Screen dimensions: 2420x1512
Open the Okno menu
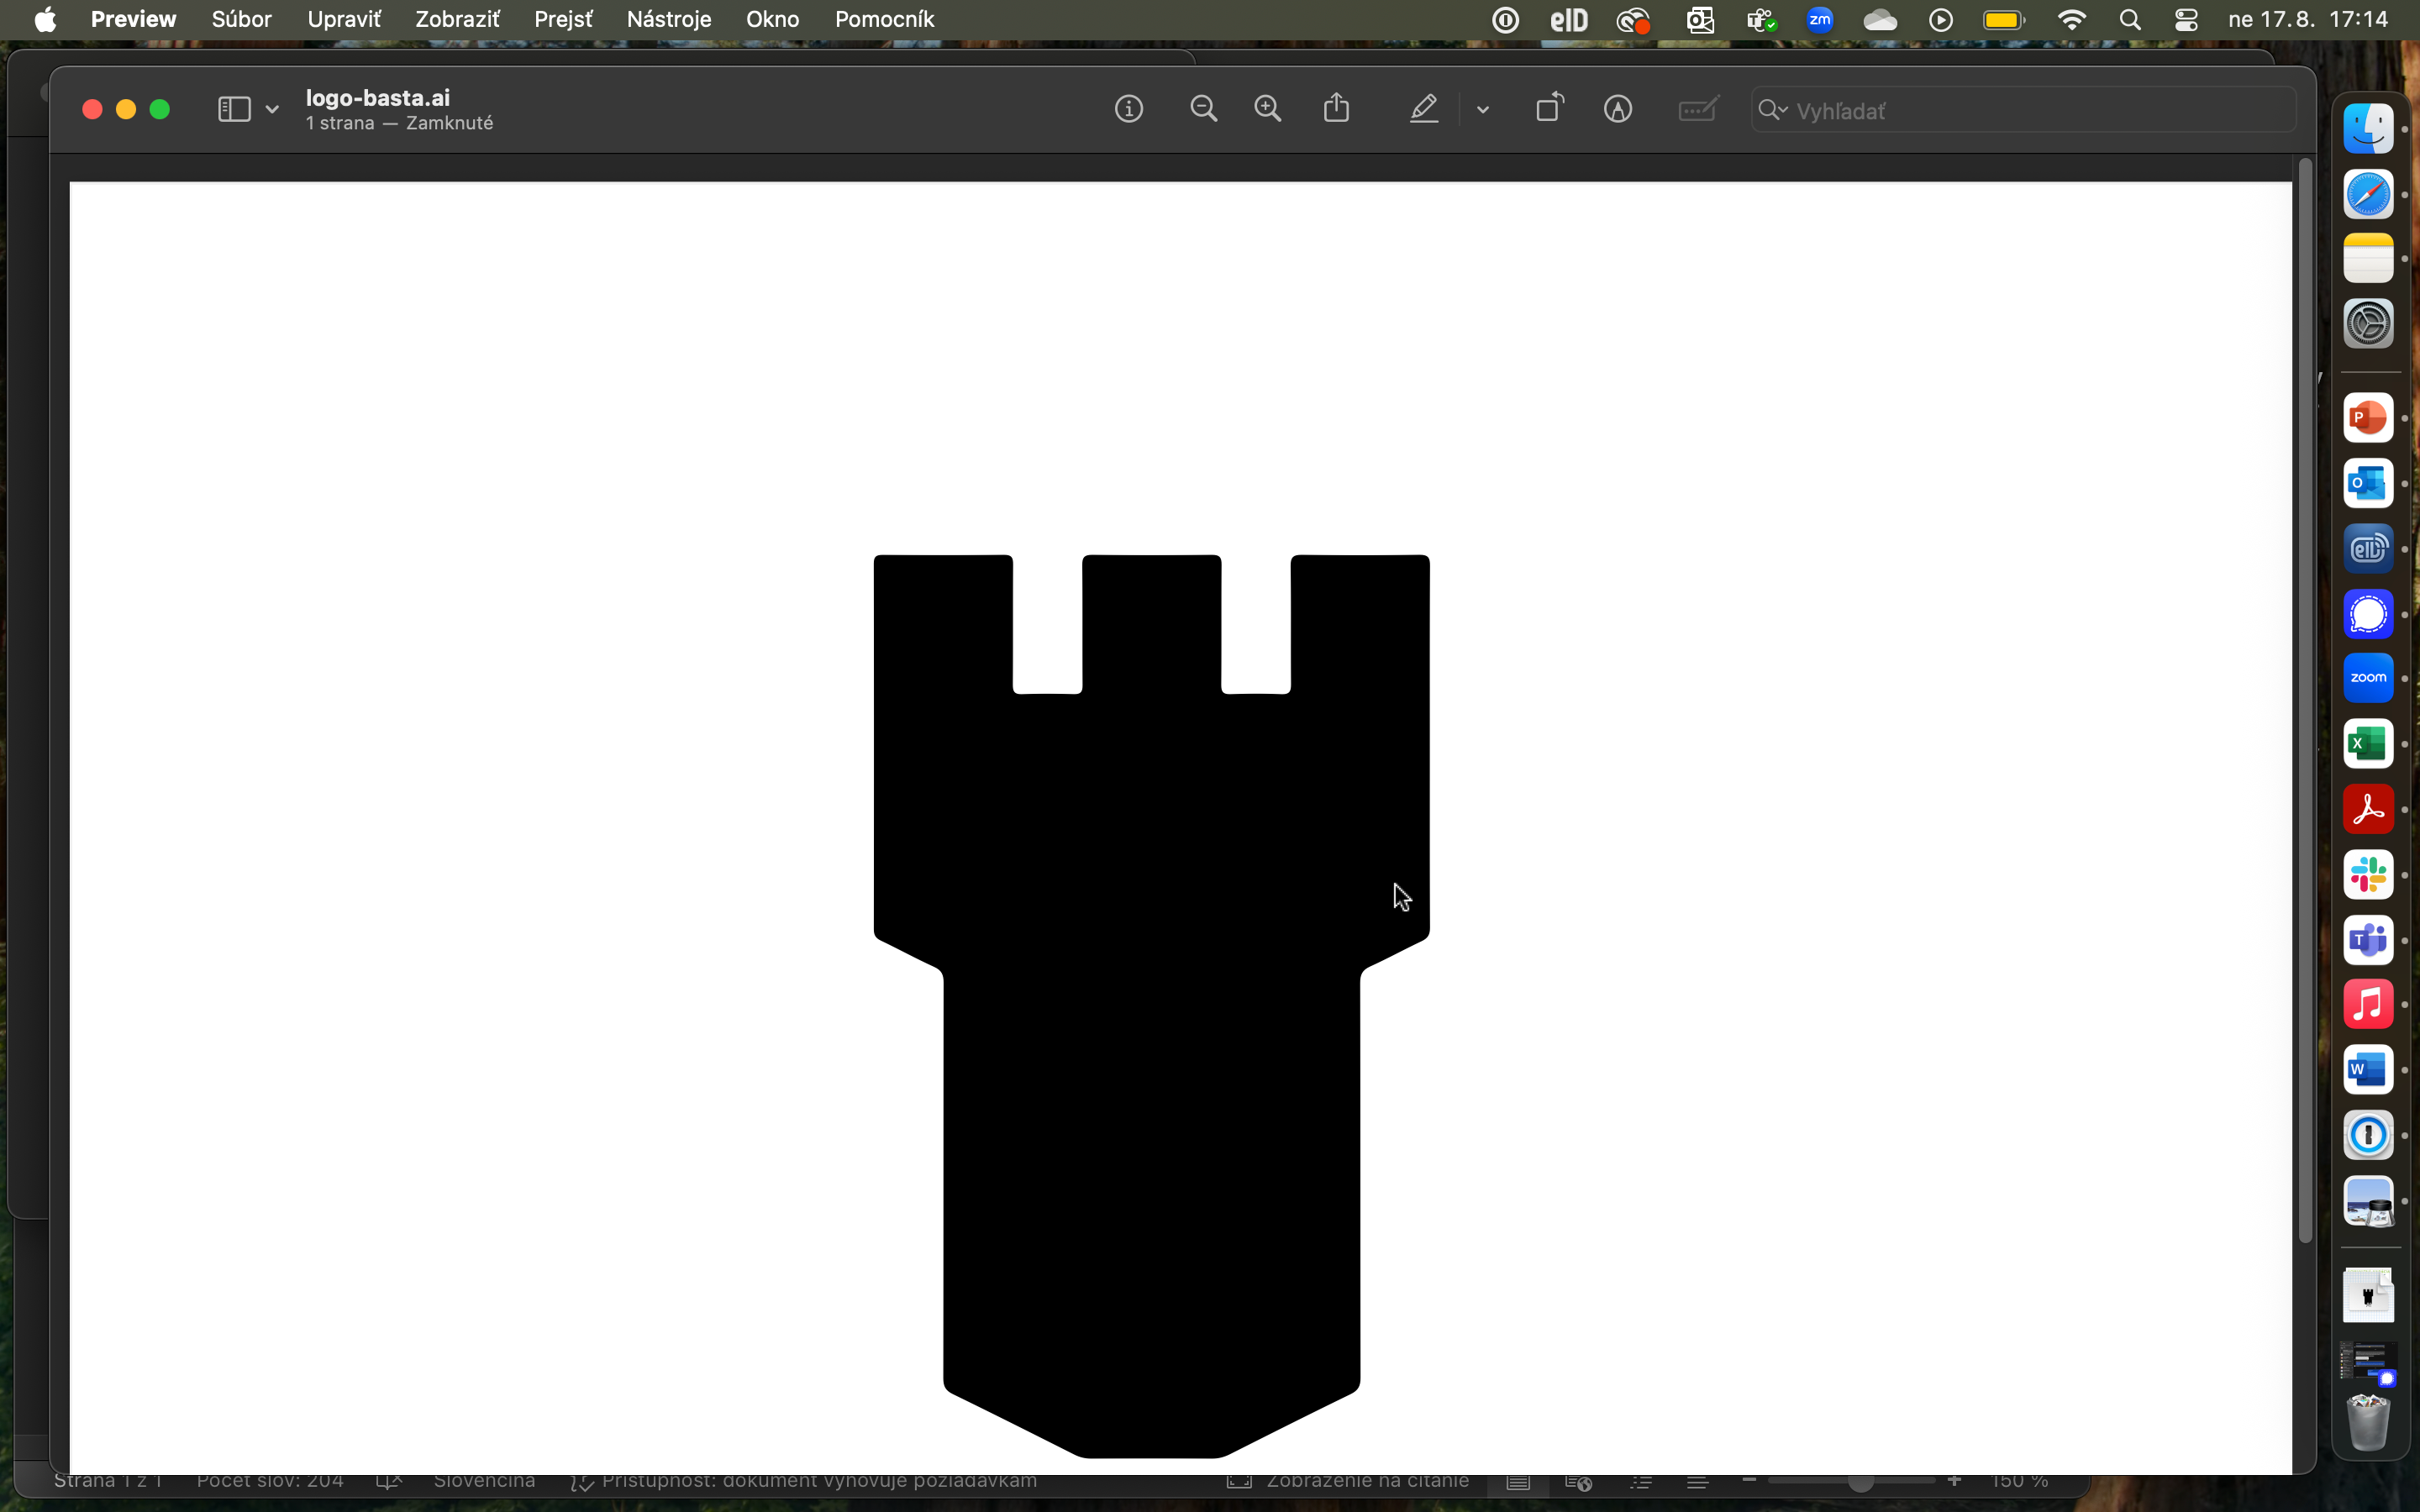tap(772, 19)
